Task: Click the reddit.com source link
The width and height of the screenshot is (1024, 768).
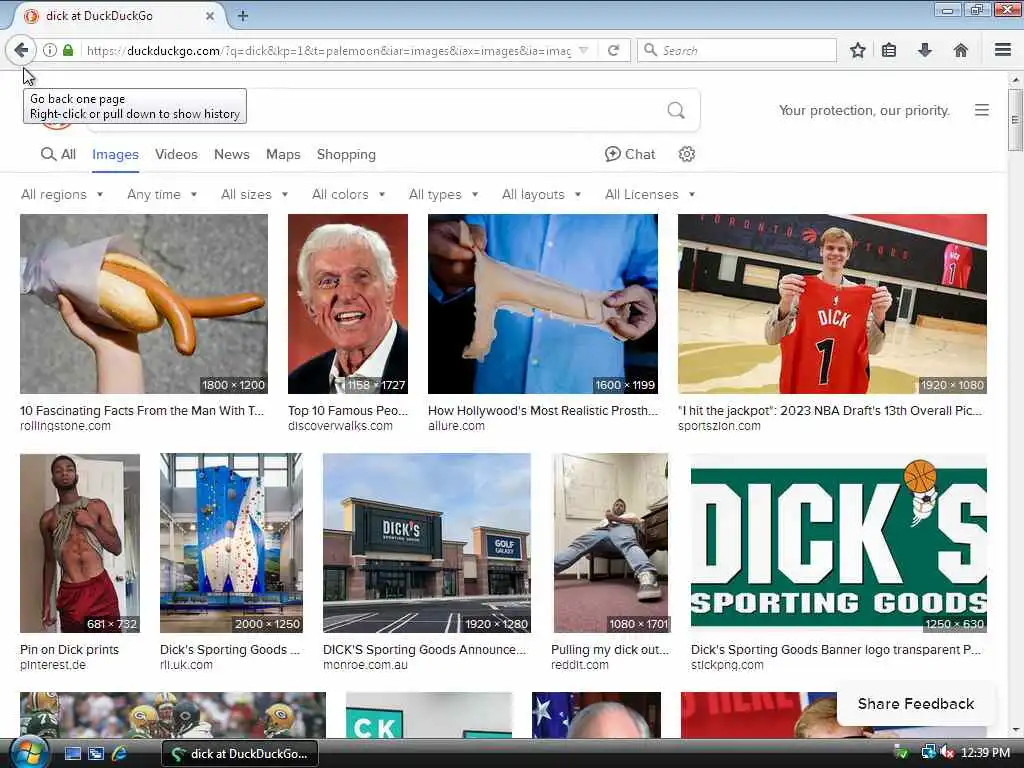Action: click(x=580, y=665)
